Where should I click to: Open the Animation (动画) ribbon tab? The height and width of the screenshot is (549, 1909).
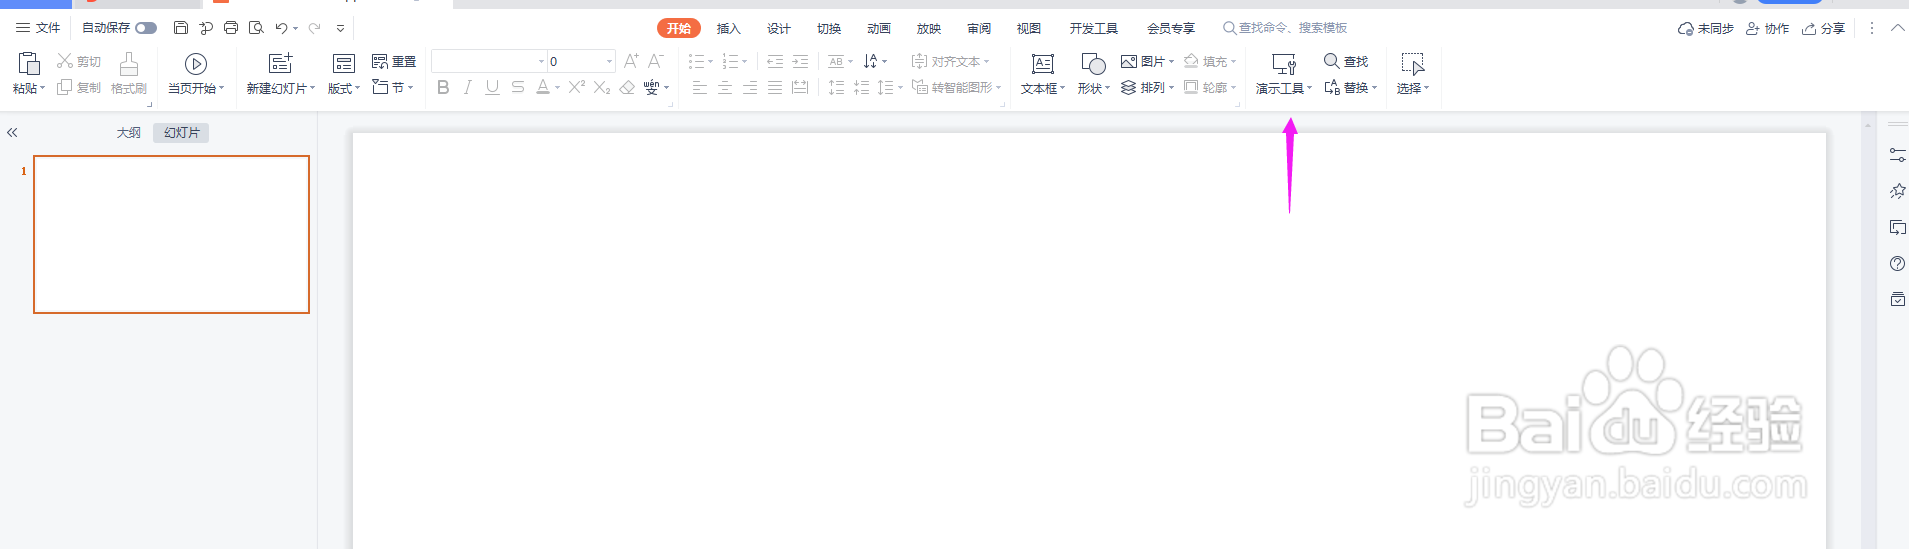pyautogui.click(x=879, y=28)
